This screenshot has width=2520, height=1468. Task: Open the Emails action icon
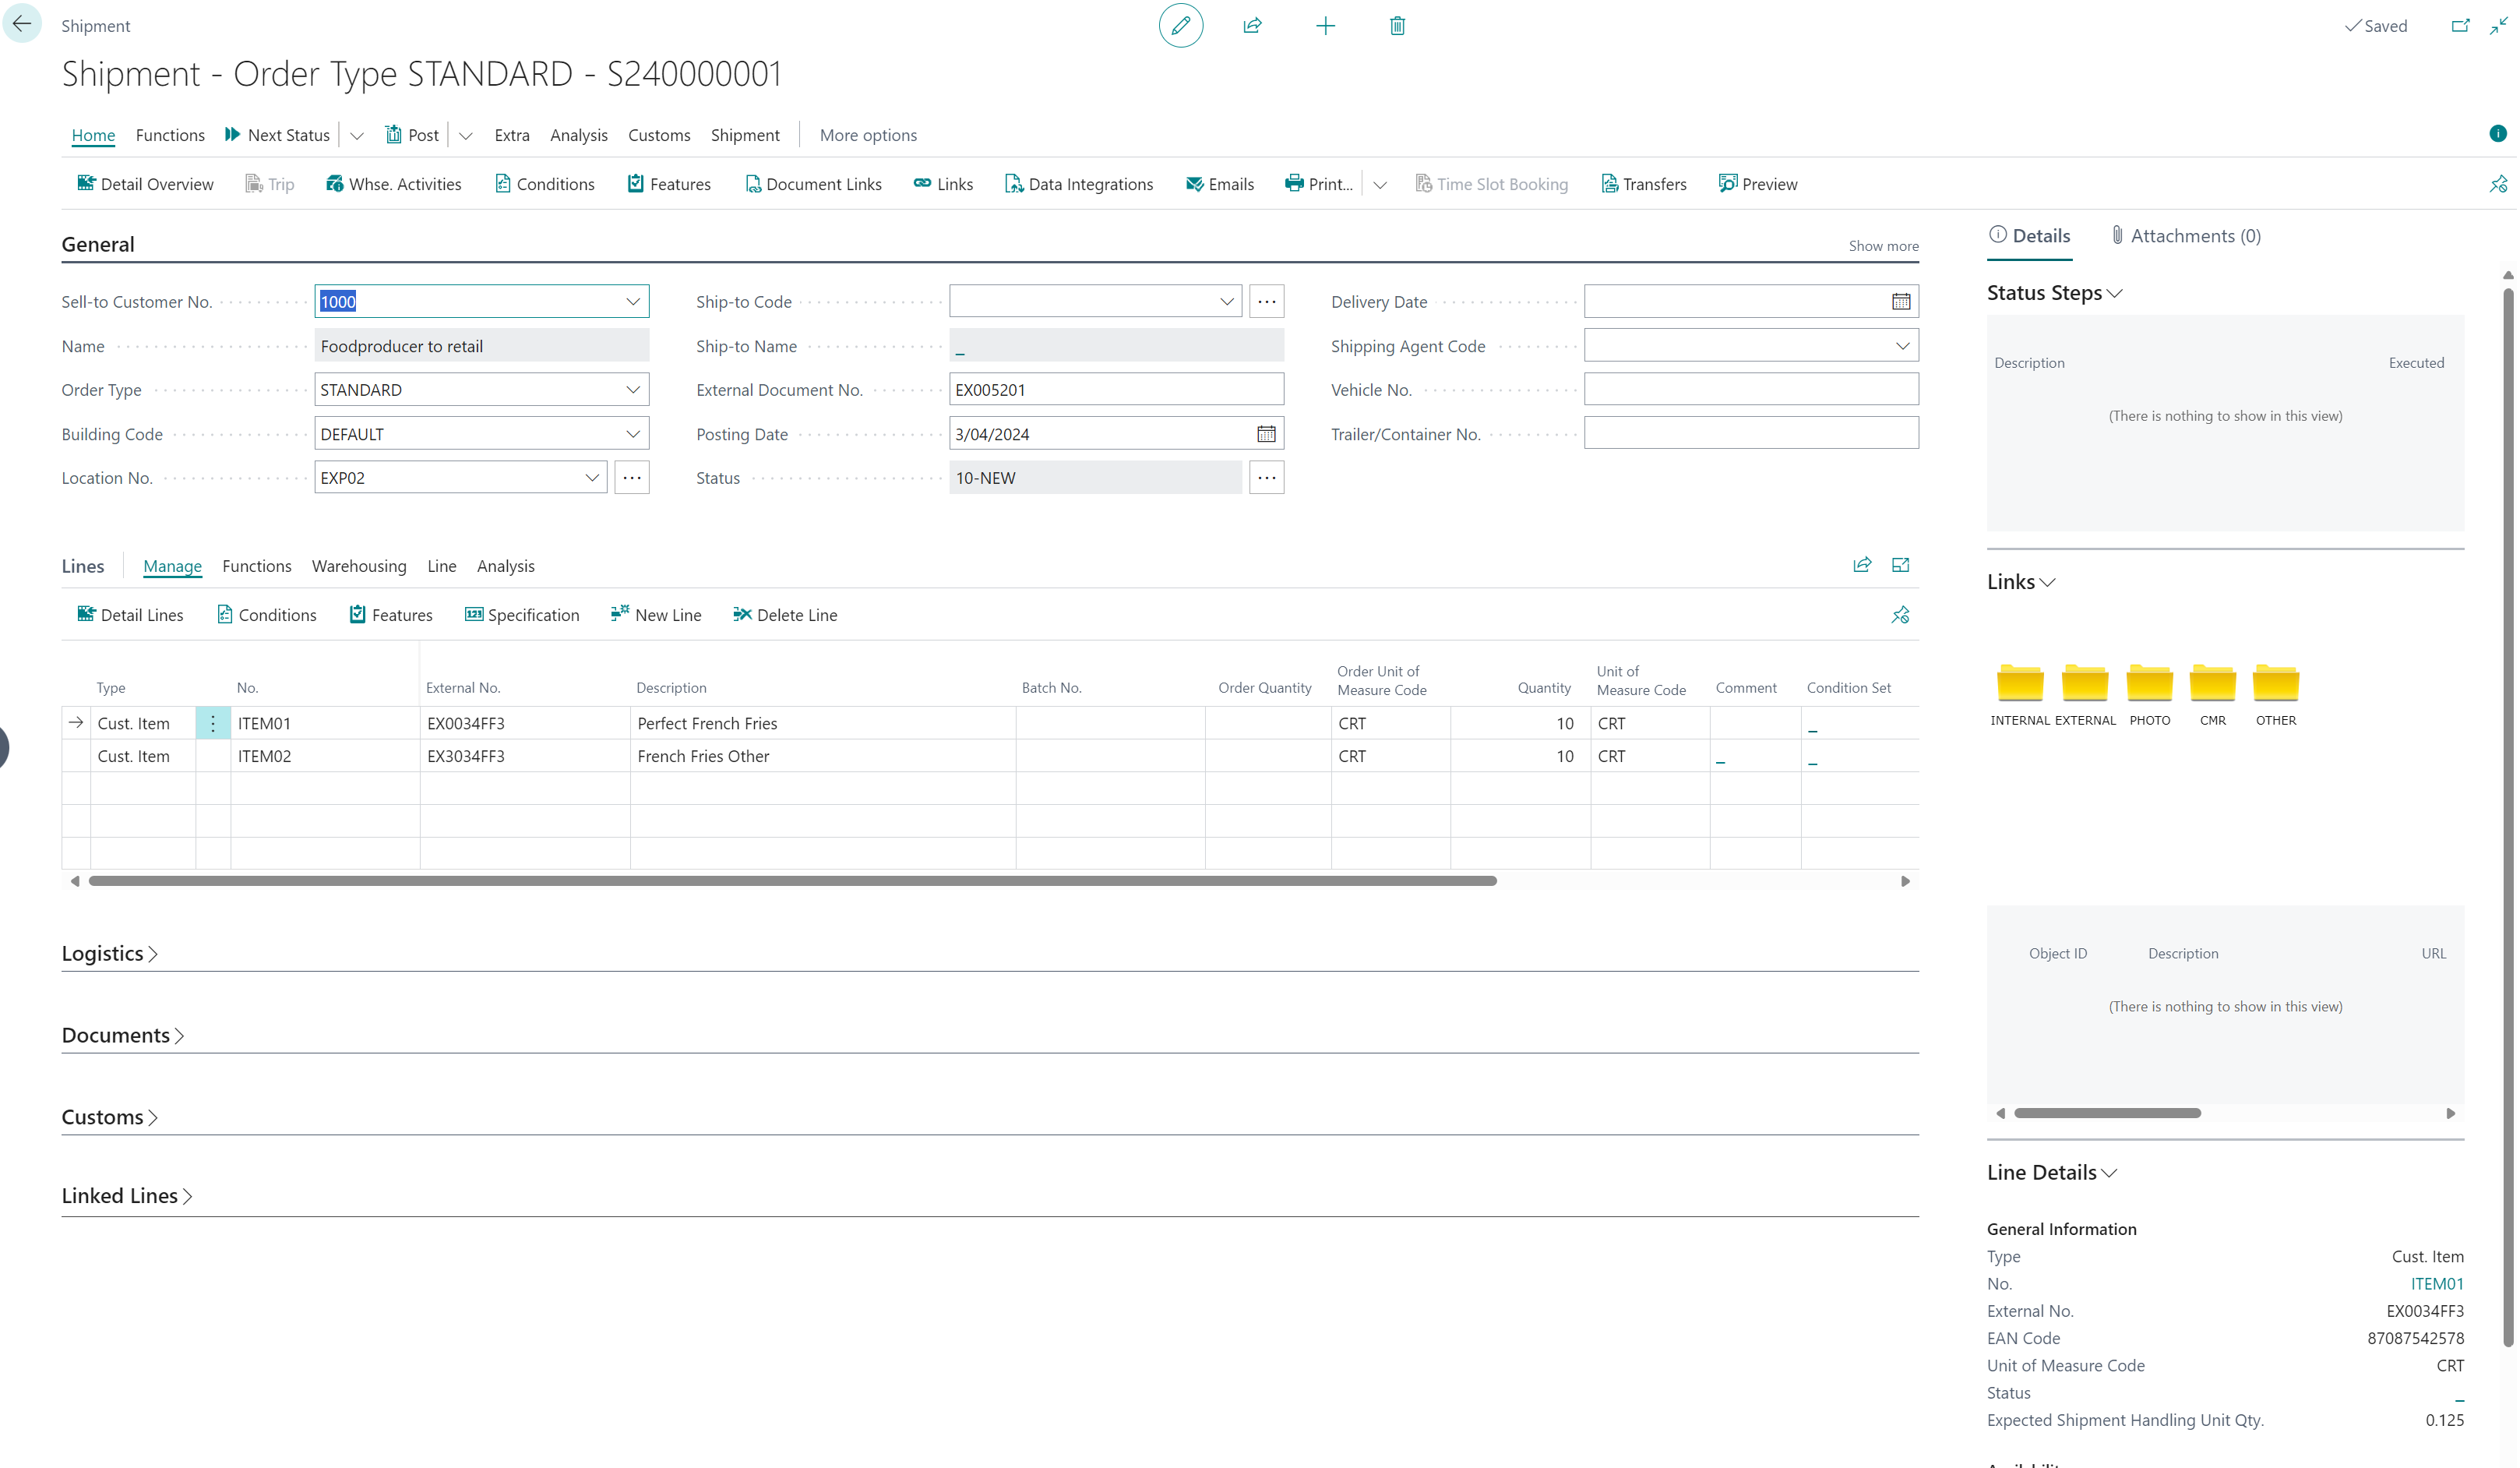(x=1219, y=184)
